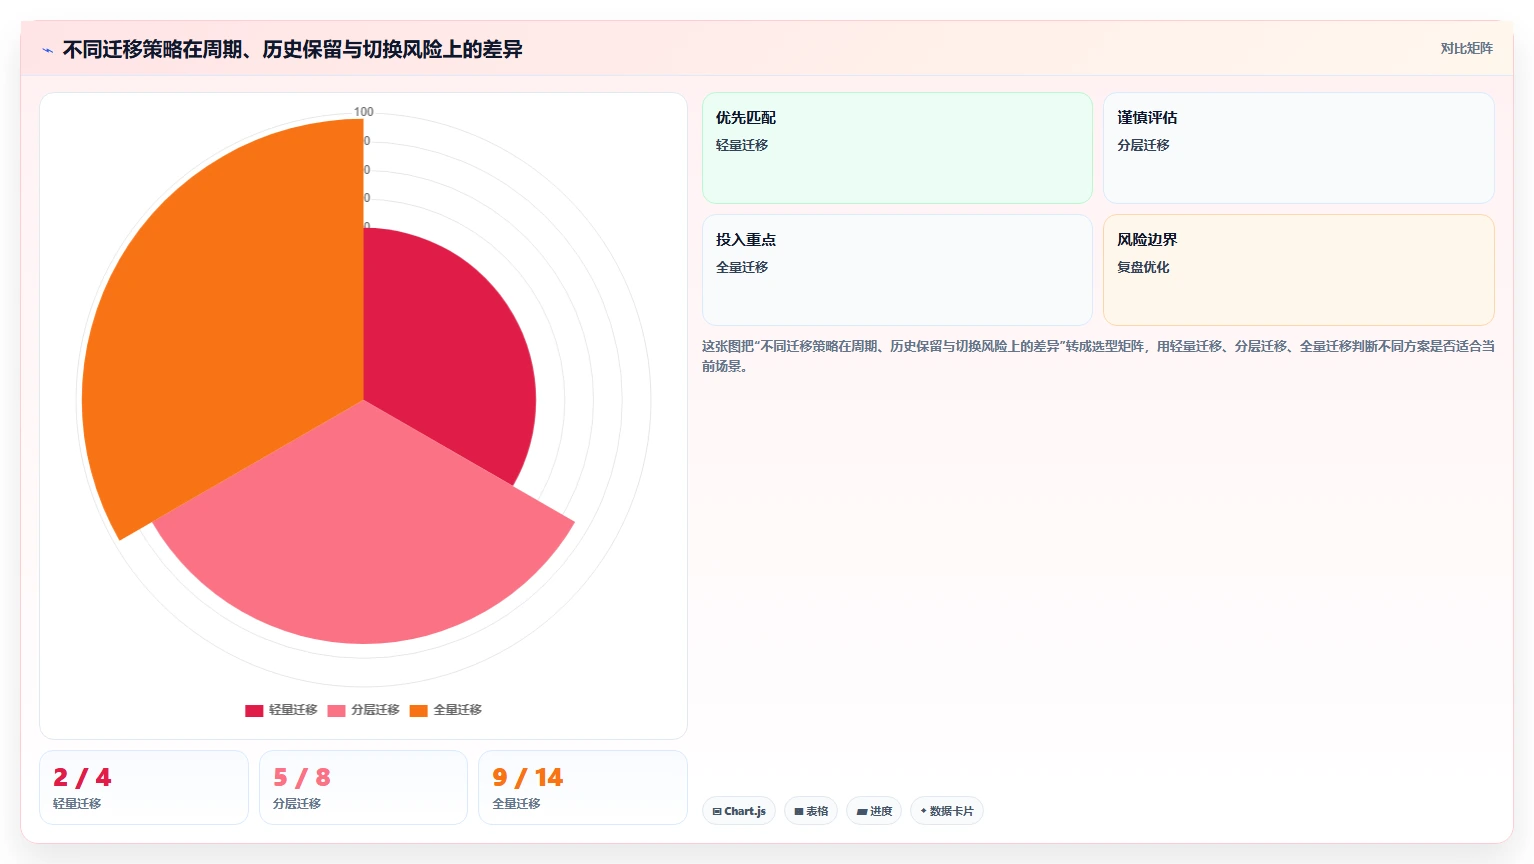The width and height of the screenshot is (1534, 864).
Task: Click the chart icon in Chart.js chip
Action: point(717,812)
